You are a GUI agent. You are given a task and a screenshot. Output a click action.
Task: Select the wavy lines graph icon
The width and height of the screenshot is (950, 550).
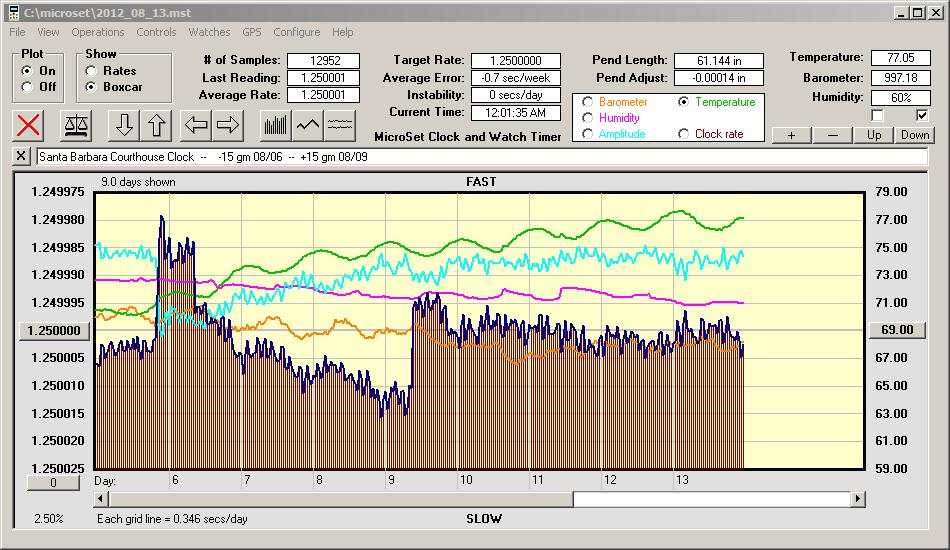341,125
